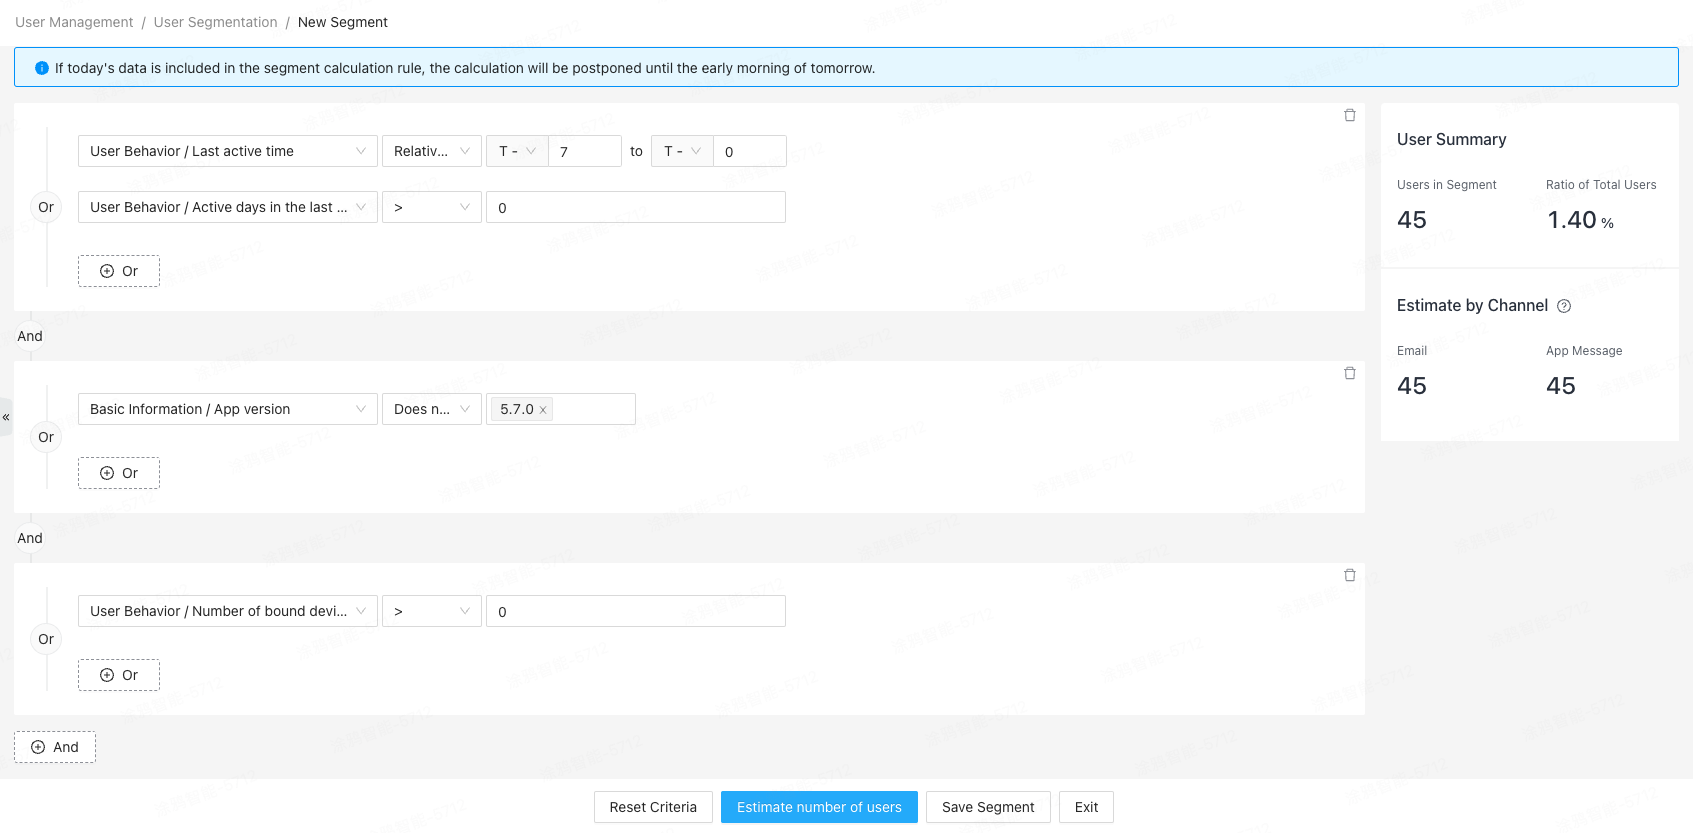Click the info icon in the notice banner
This screenshot has width=1693, height=833.
point(42,68)
